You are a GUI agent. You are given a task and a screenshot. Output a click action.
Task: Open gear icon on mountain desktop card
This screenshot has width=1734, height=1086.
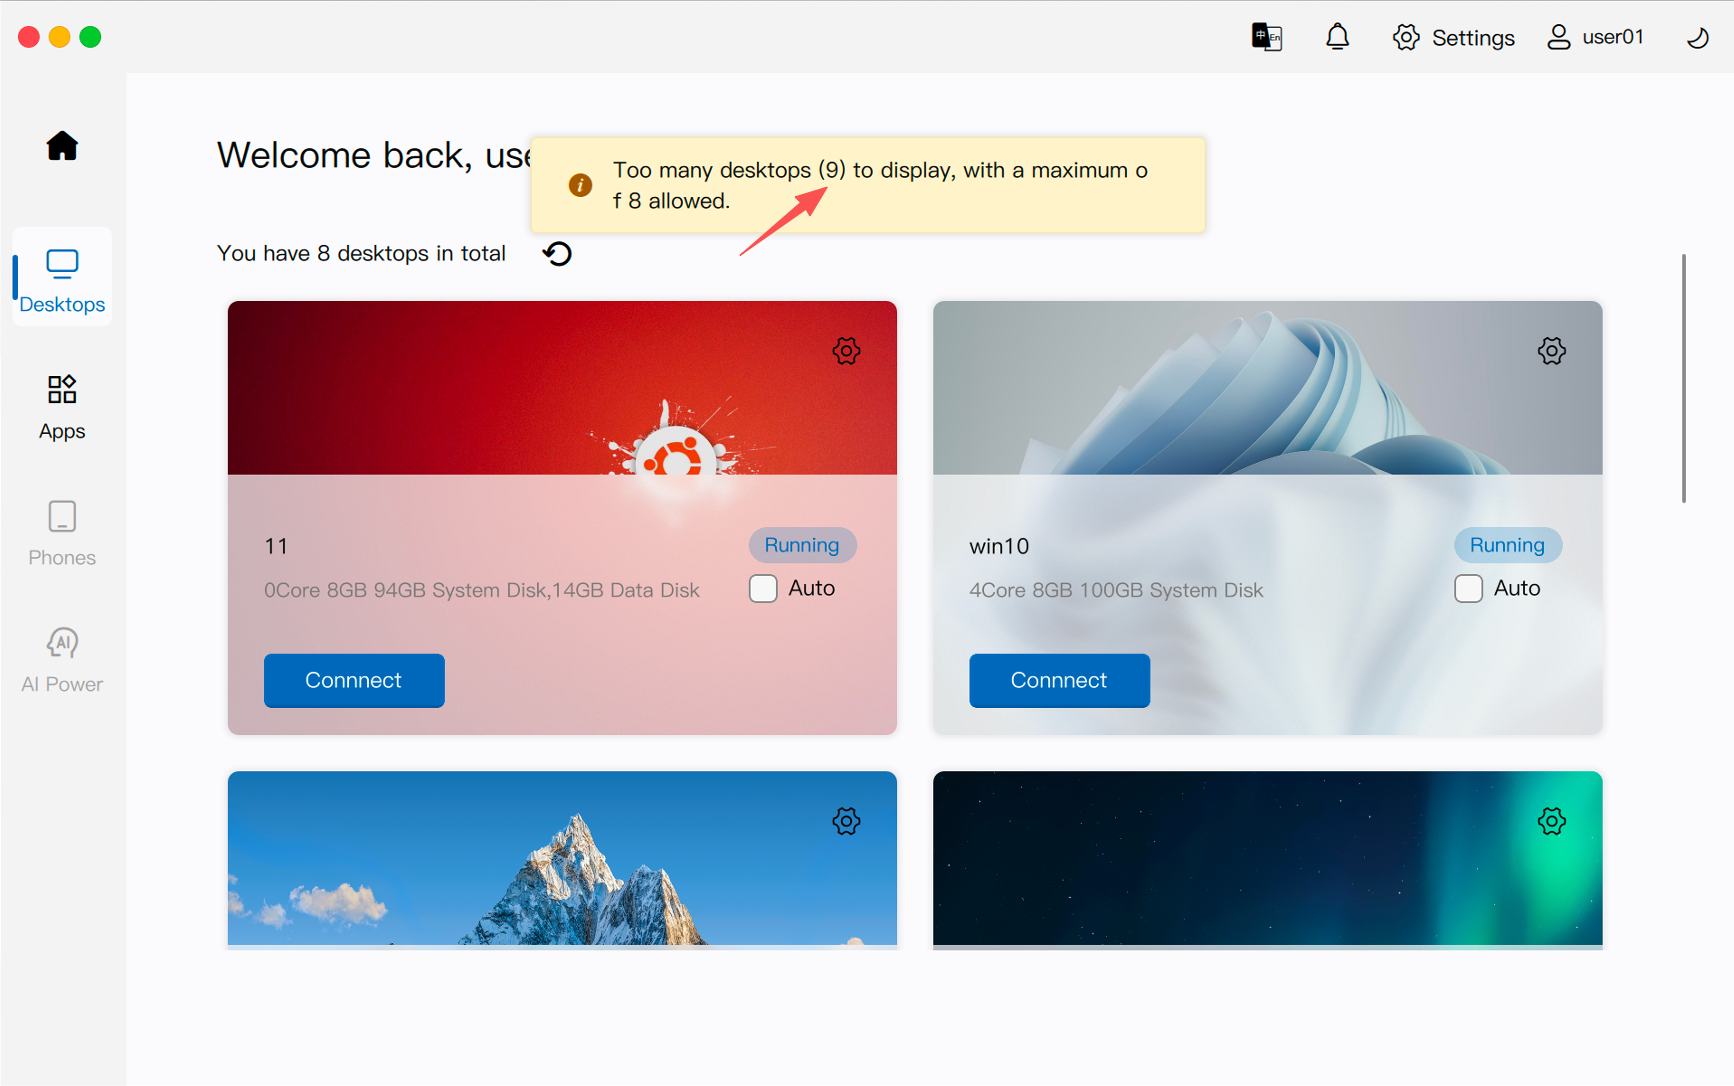click(846, 821)
